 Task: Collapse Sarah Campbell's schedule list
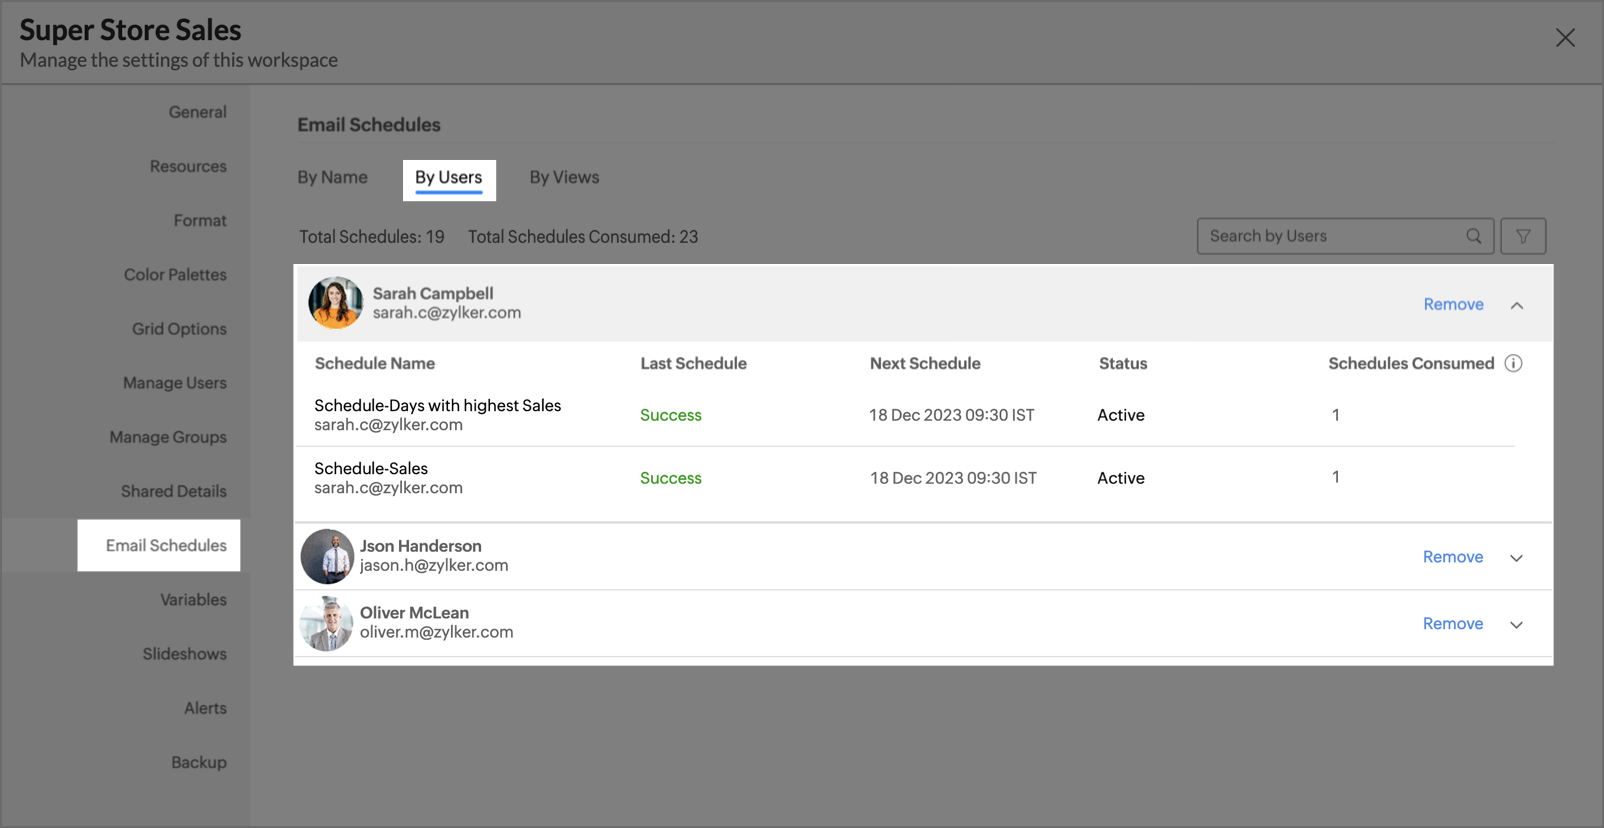(x=1517, y=305)
